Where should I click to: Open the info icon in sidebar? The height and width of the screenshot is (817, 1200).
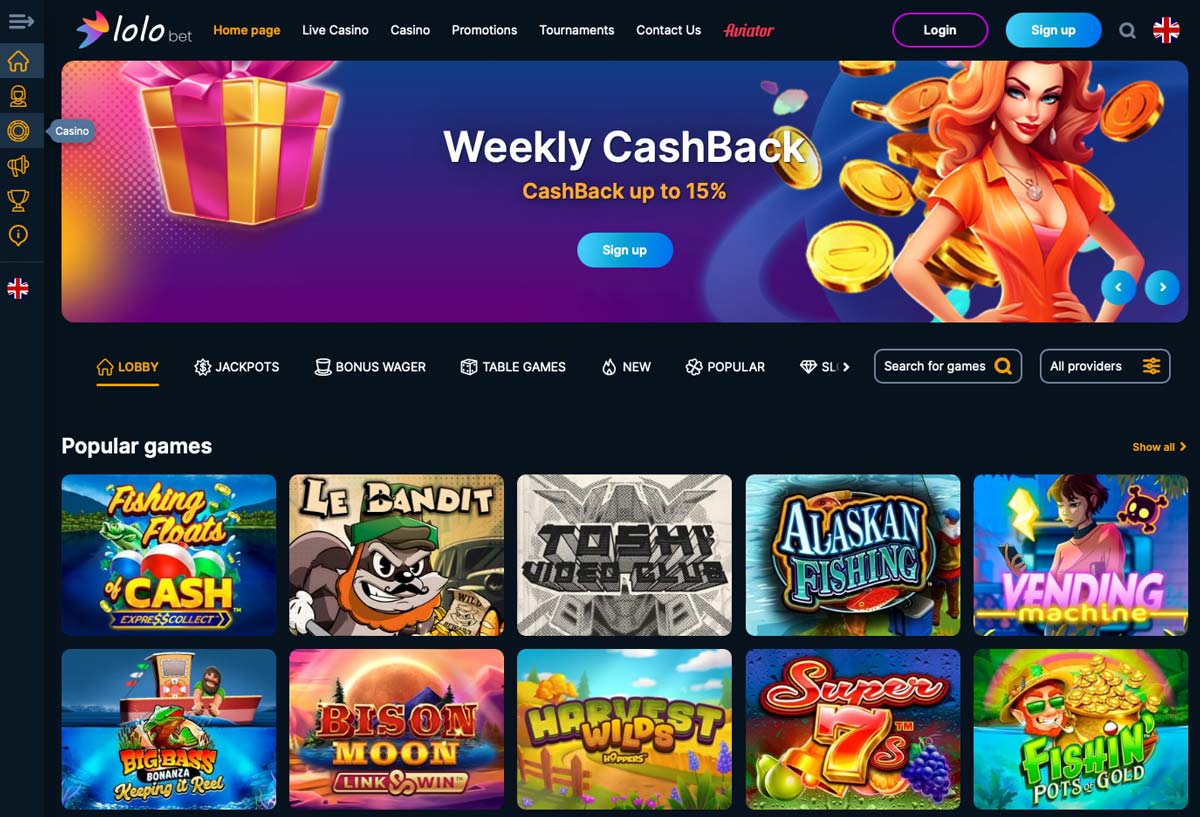tap(18, 236)
